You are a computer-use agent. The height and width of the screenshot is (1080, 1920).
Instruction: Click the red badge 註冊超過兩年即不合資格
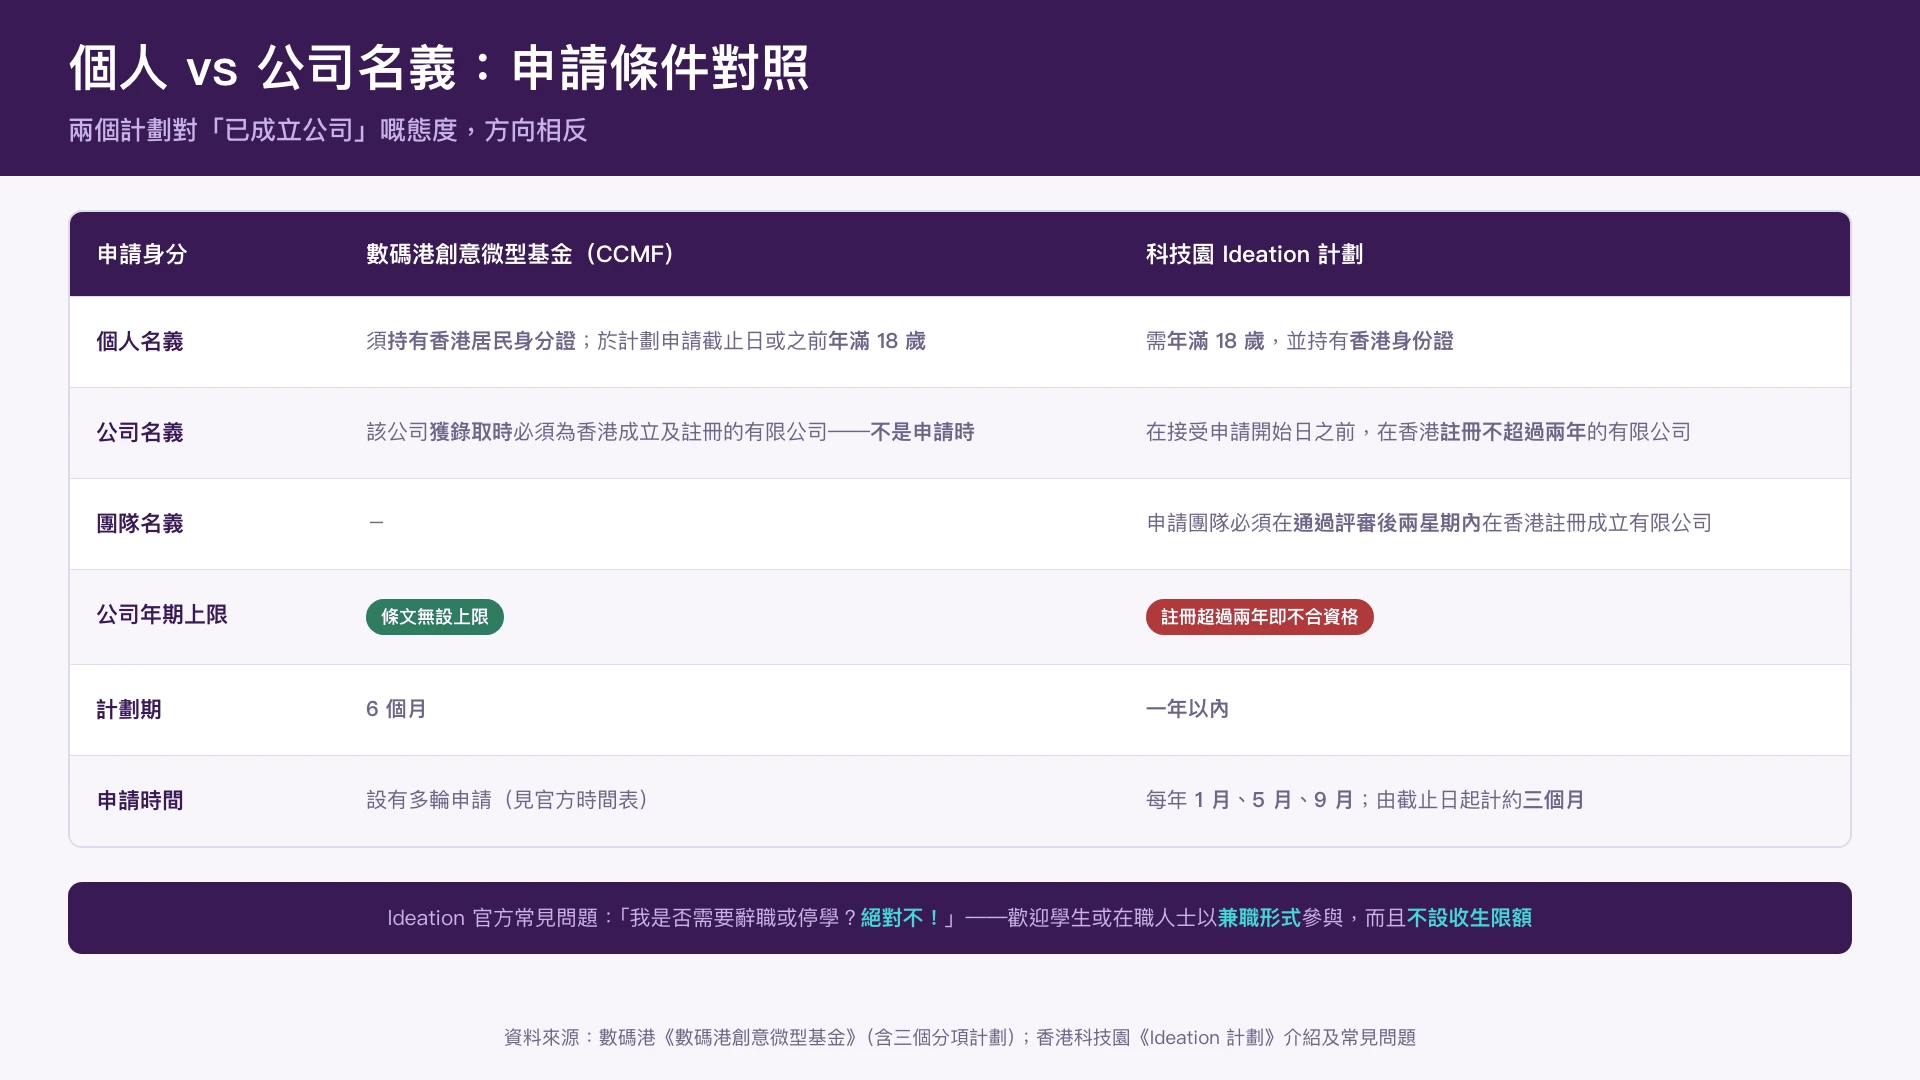click(1260, 617)
